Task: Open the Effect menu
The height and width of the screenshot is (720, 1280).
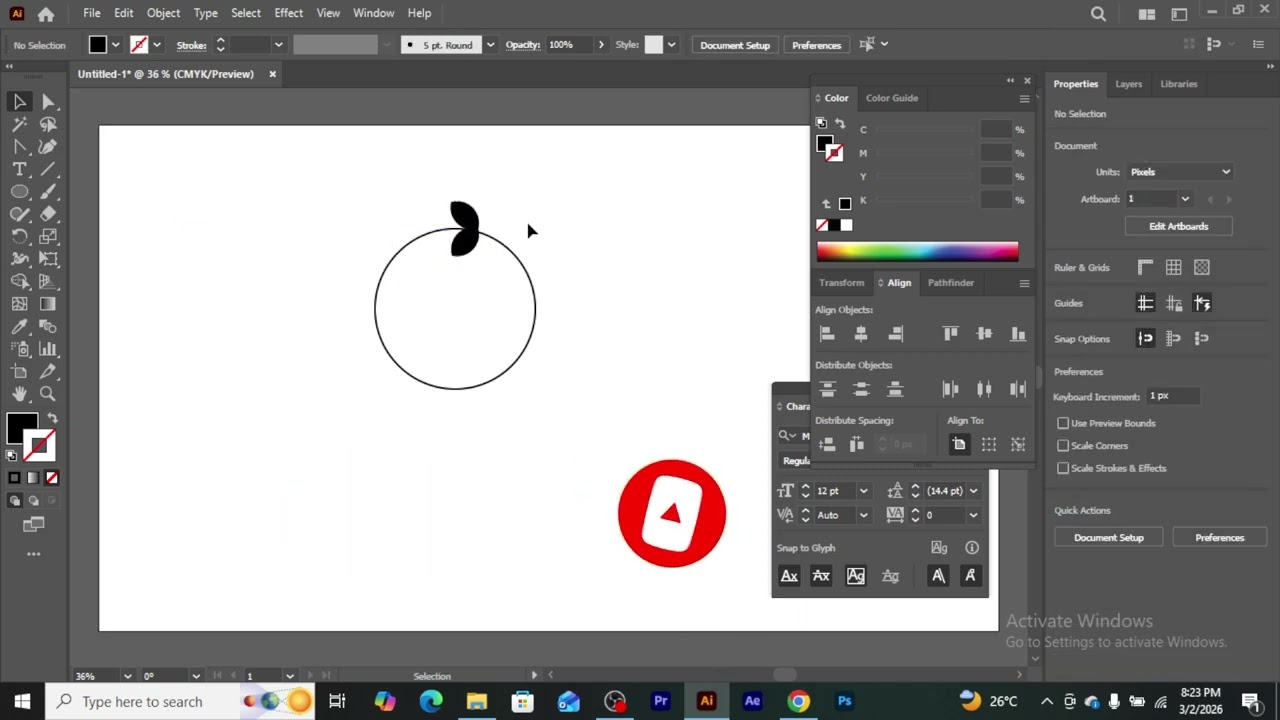Action: (288, 13)
